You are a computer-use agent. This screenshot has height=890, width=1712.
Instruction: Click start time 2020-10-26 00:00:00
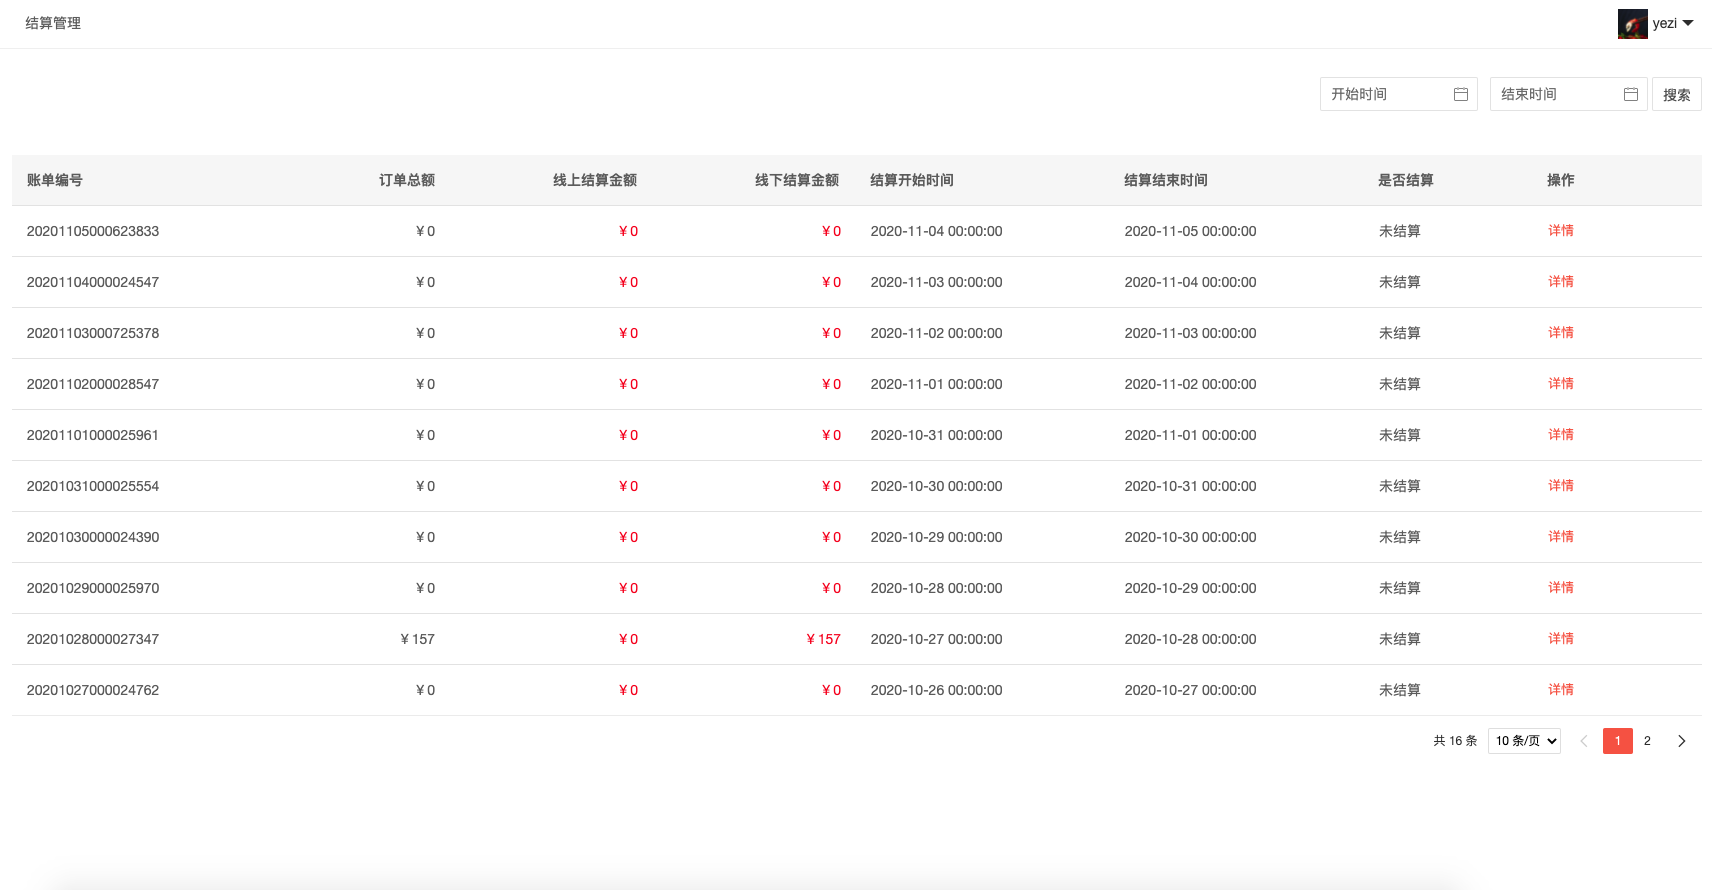[x=936, y=690]
